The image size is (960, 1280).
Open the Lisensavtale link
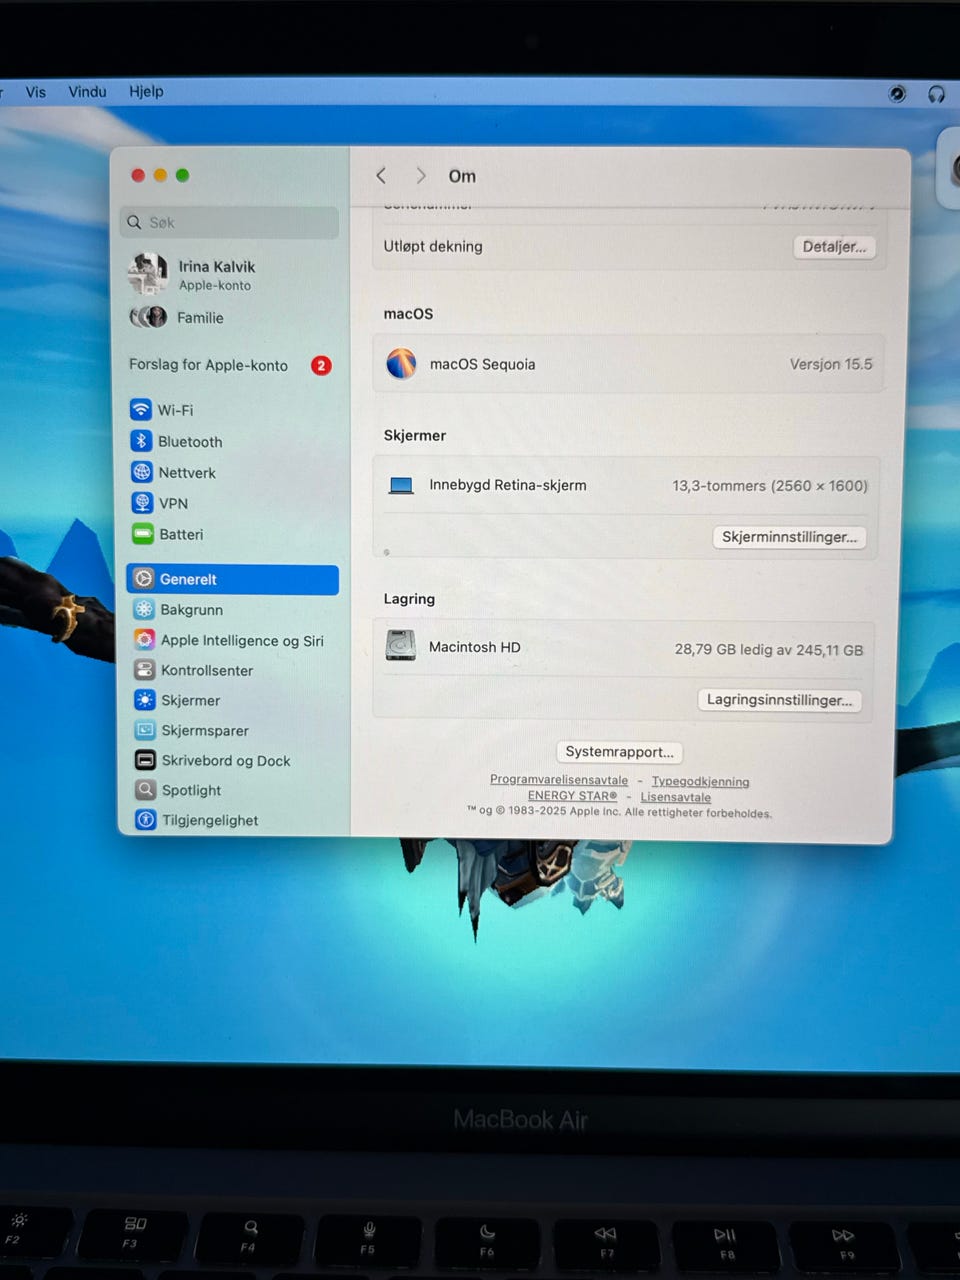[675, 797]
